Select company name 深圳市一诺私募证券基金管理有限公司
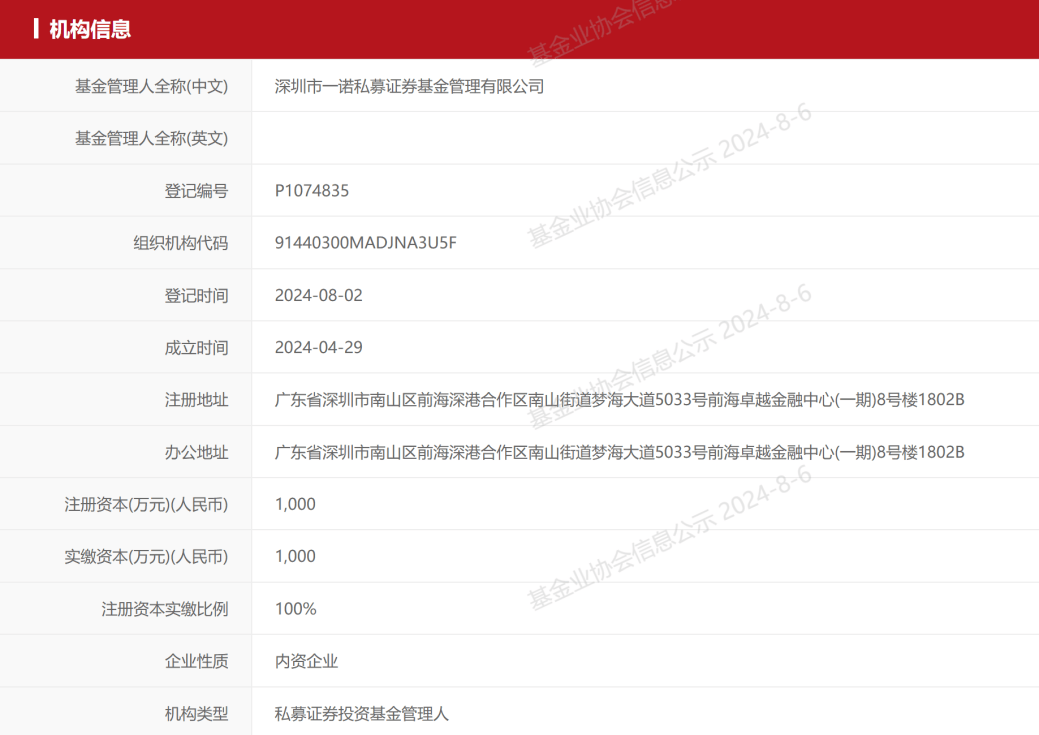The image size is (1039, 735). click(410, 86)
